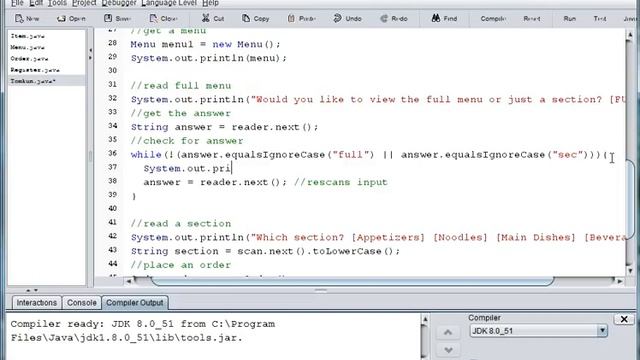This screenshot has height=360, width=640.
Task: Cut selection with the scissors icon
Action: tap(213, 18)
